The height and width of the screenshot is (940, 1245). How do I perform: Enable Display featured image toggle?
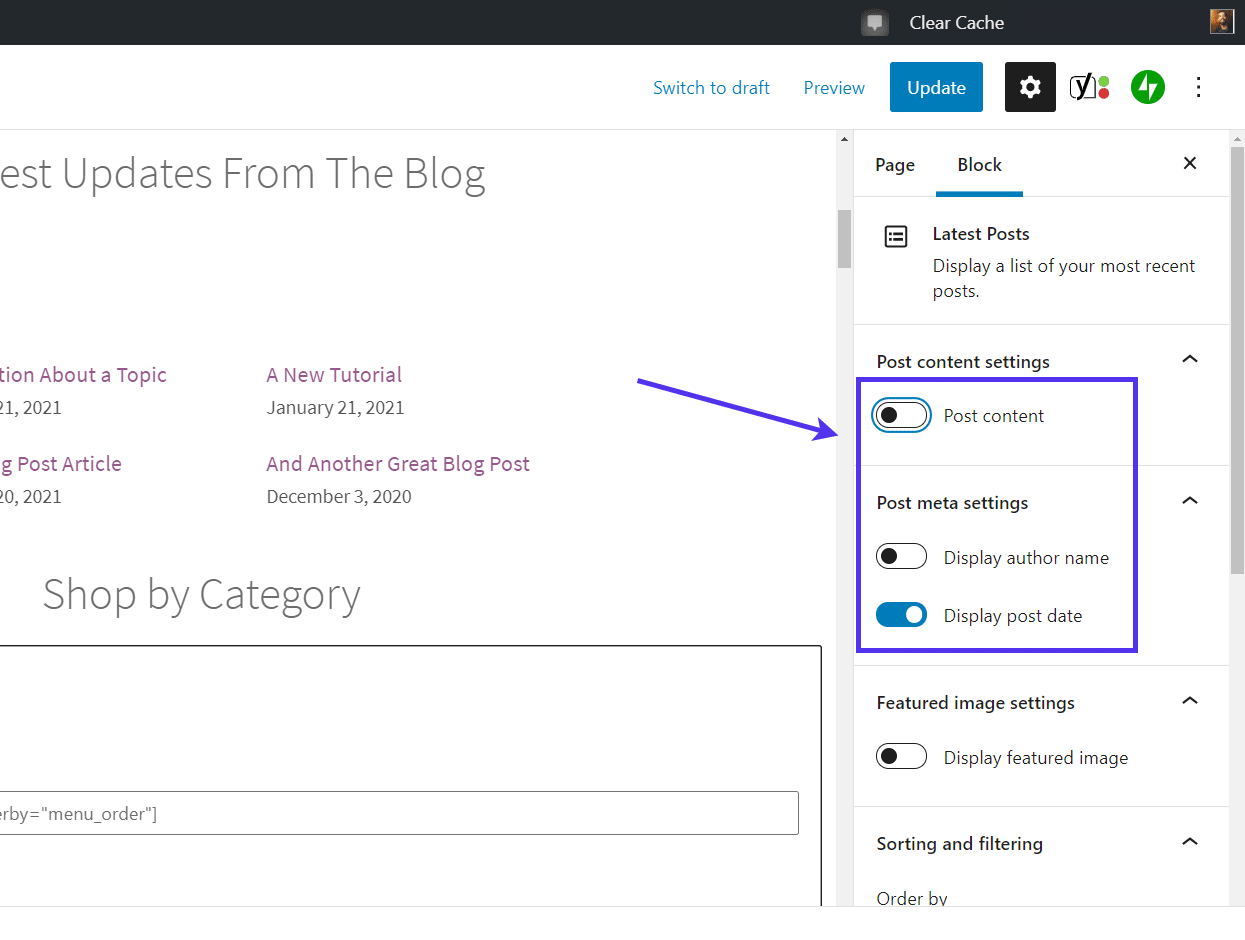pyautogui.click(x=901, y=757)
